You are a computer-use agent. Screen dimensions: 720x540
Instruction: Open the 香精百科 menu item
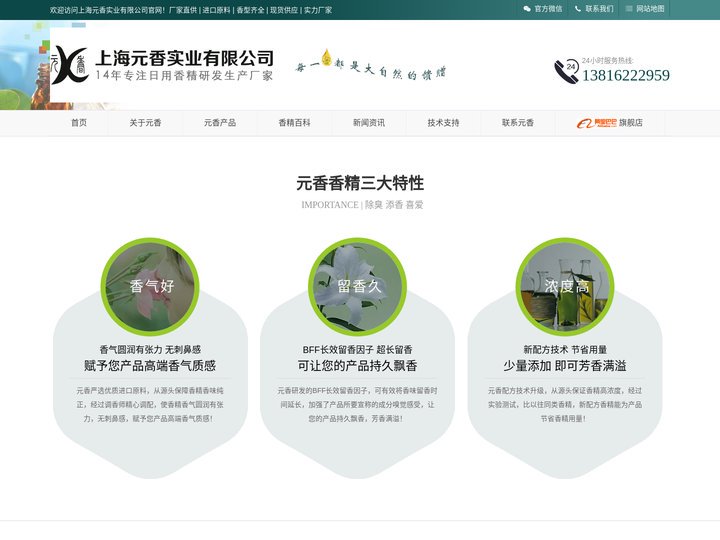click(294, 123)
